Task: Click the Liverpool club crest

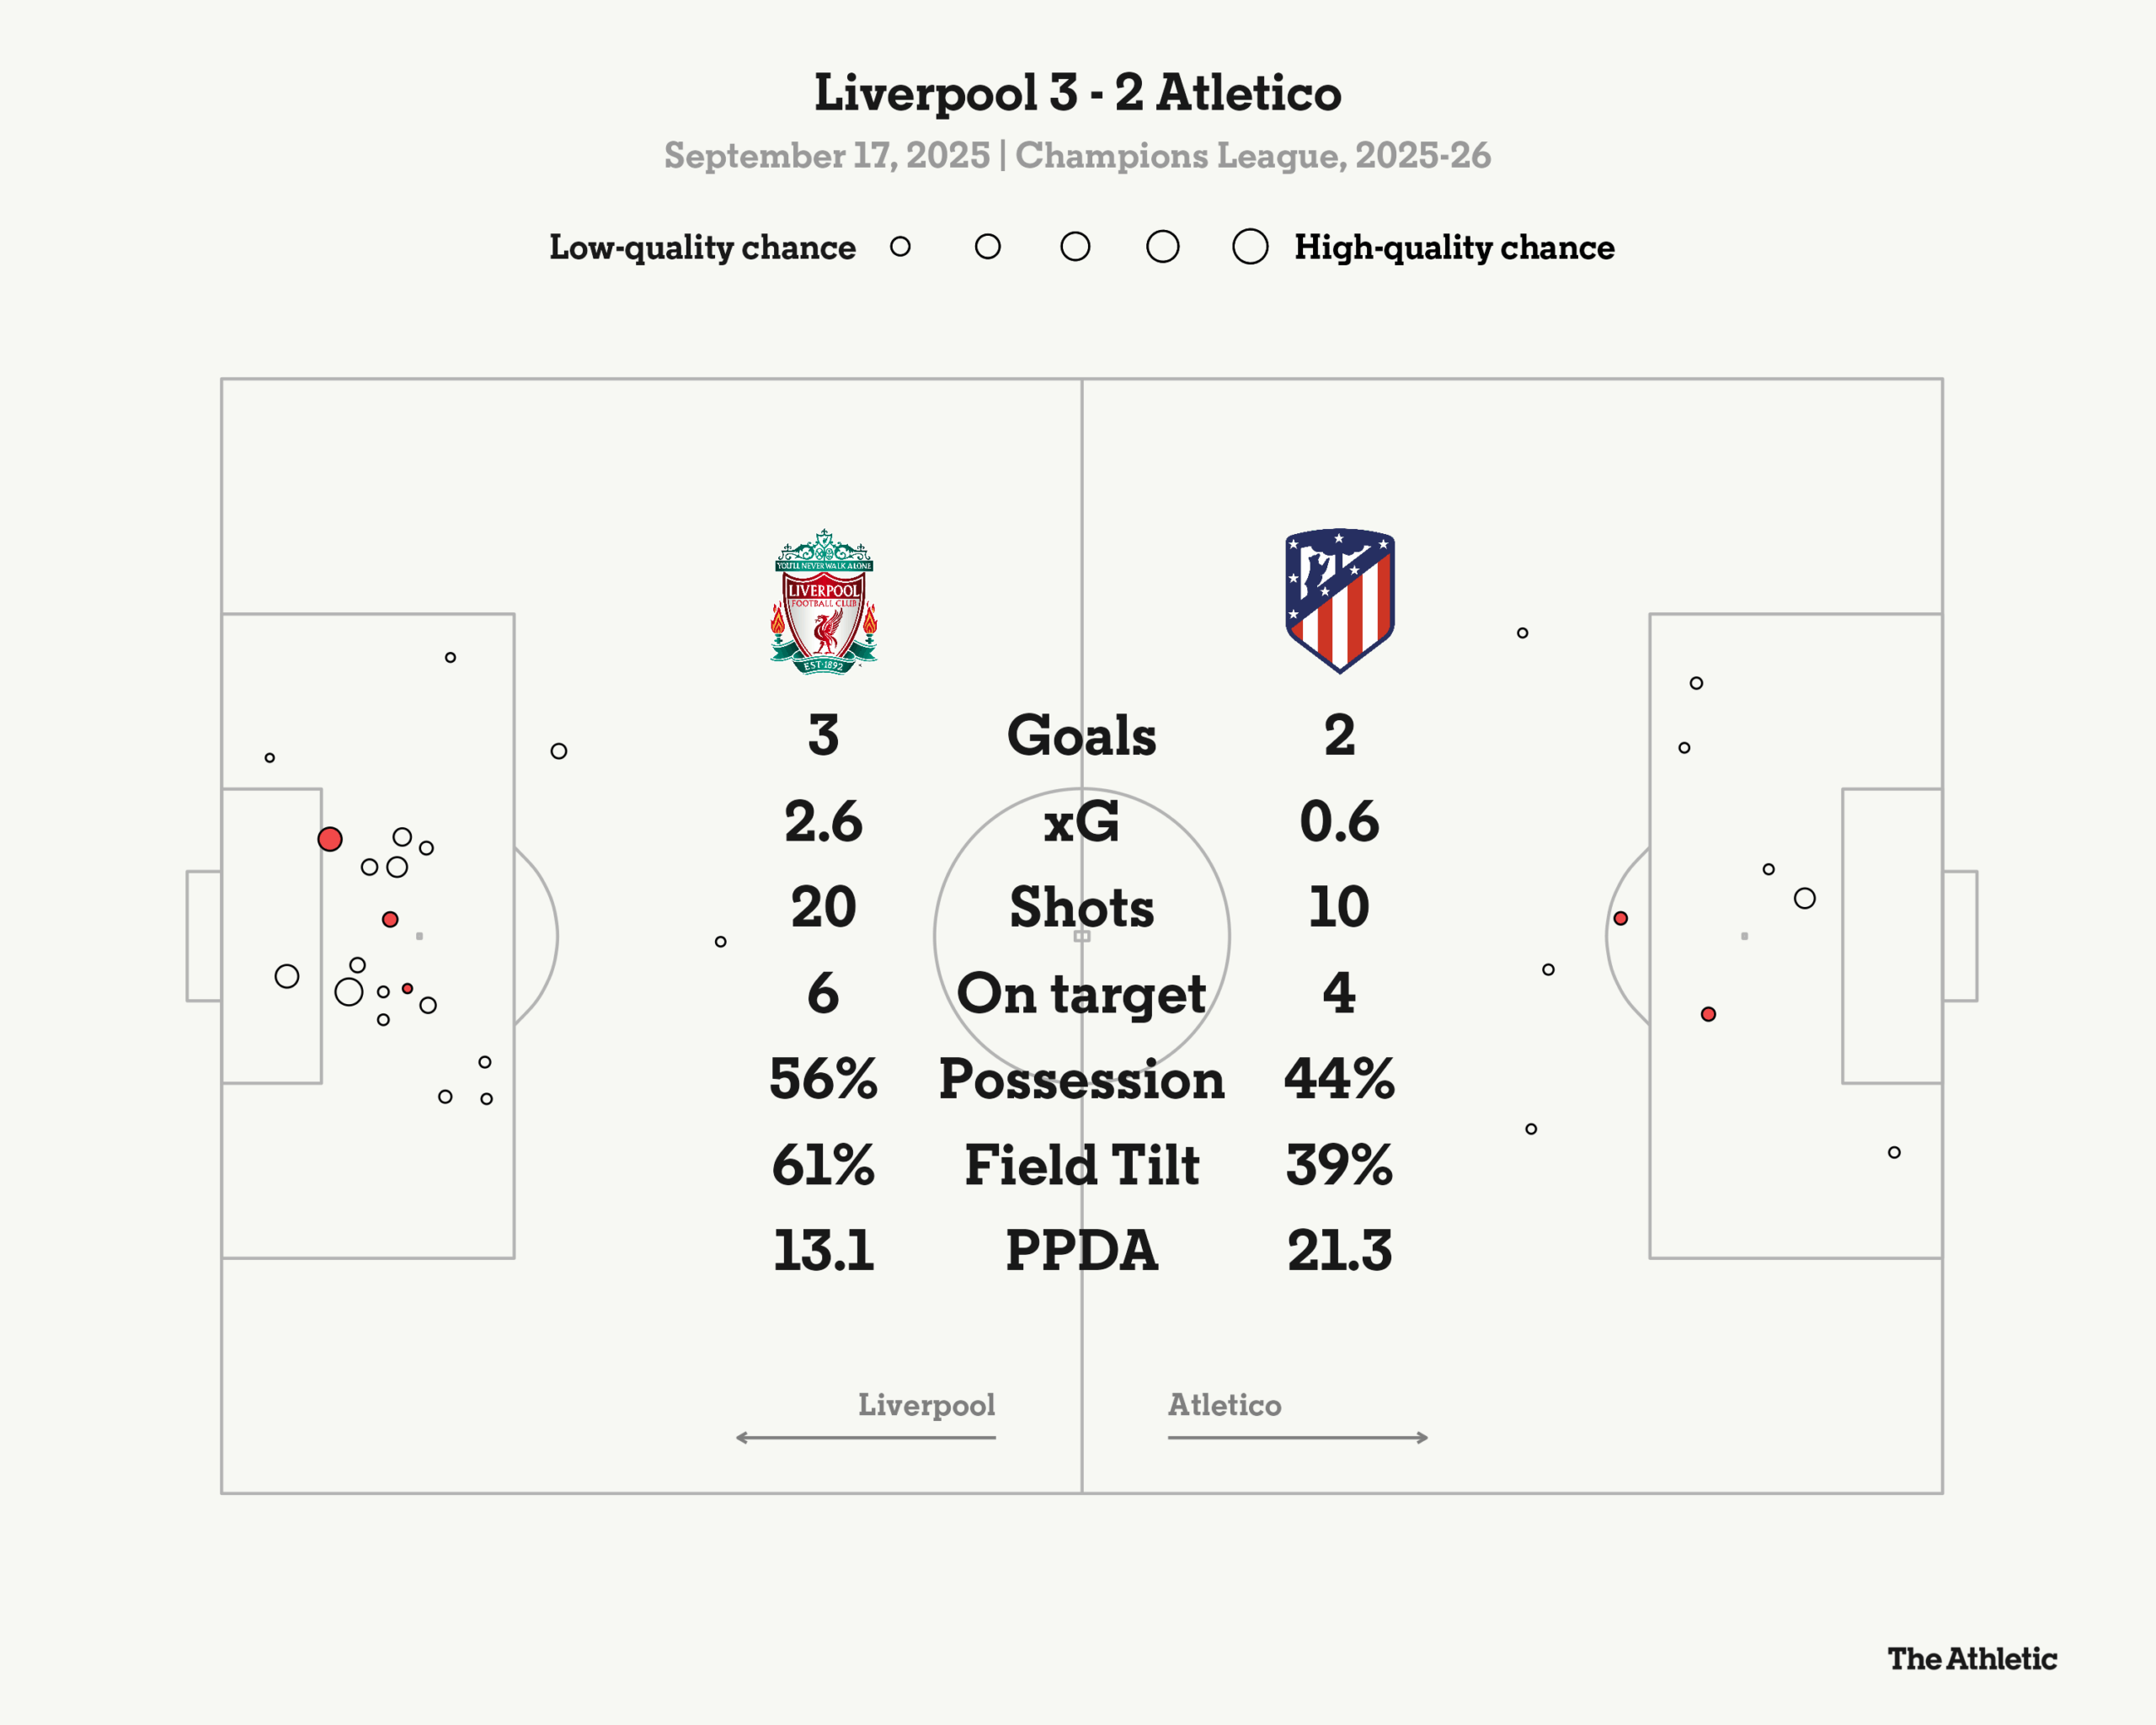Action: (824, 602)
